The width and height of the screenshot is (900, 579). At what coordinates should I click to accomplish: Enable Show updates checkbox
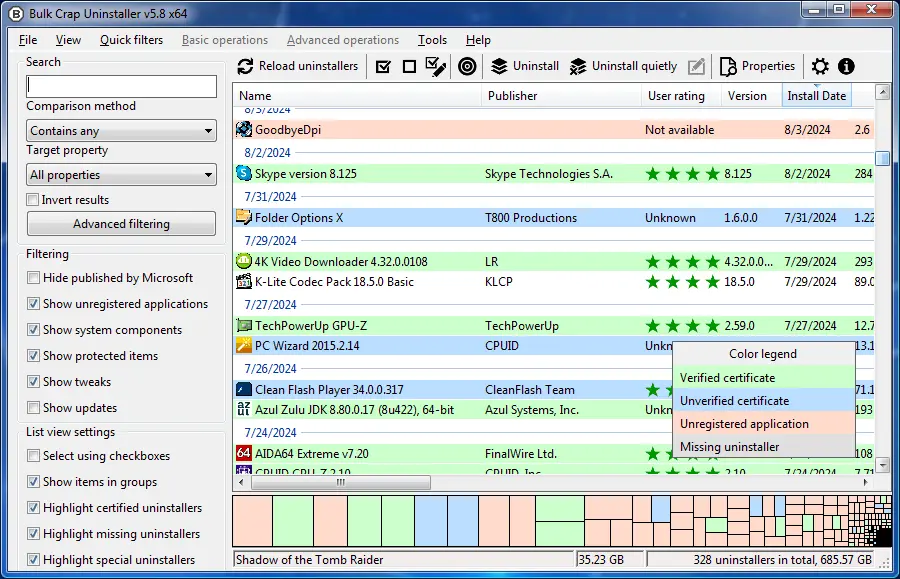click(x=33, y=408)
